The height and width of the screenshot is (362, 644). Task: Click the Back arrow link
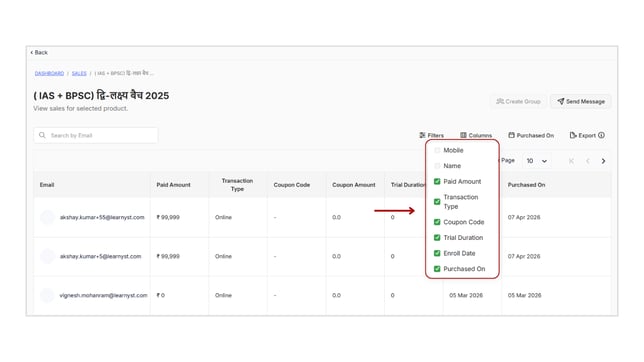(x=39, y=53)
